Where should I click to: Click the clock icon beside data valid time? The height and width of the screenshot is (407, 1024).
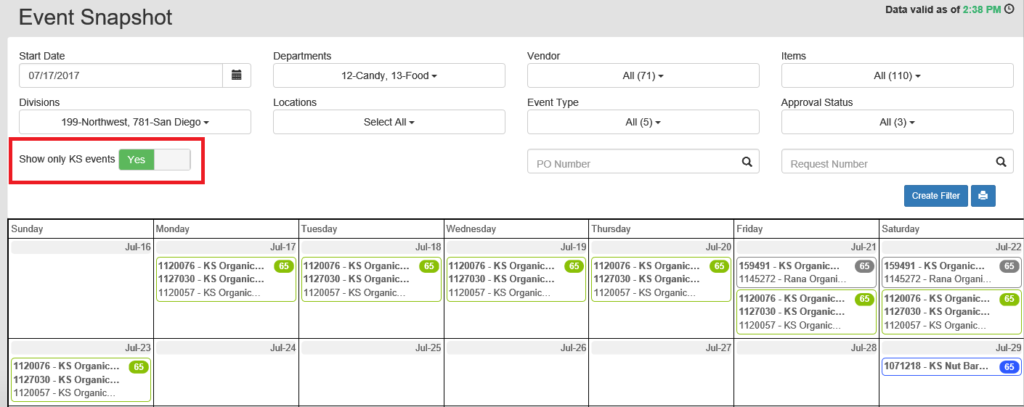pos(1009,9)
